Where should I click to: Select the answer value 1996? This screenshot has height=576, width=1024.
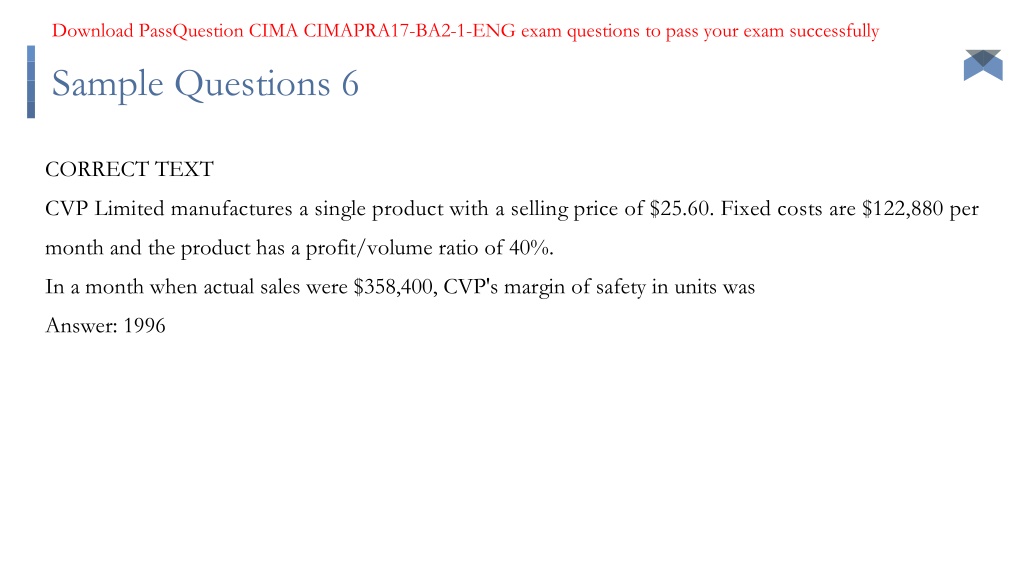[x=144, y=325]
